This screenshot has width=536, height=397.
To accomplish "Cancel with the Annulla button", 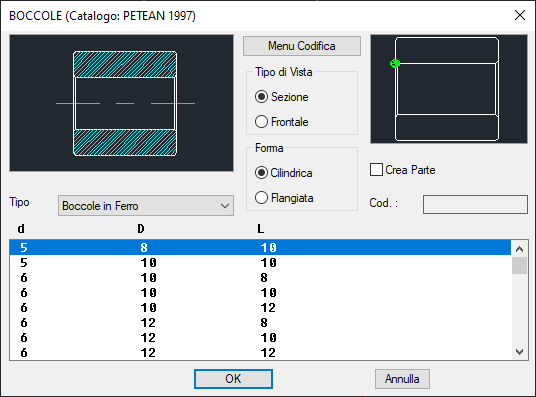I will click(x=402, y=379).
